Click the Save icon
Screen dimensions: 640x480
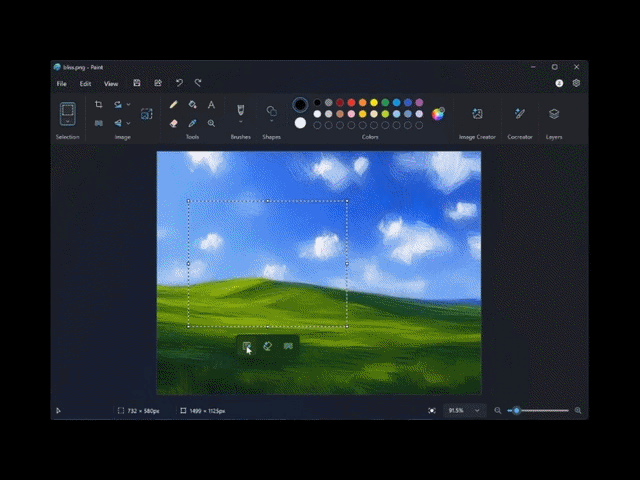[137, 83]
